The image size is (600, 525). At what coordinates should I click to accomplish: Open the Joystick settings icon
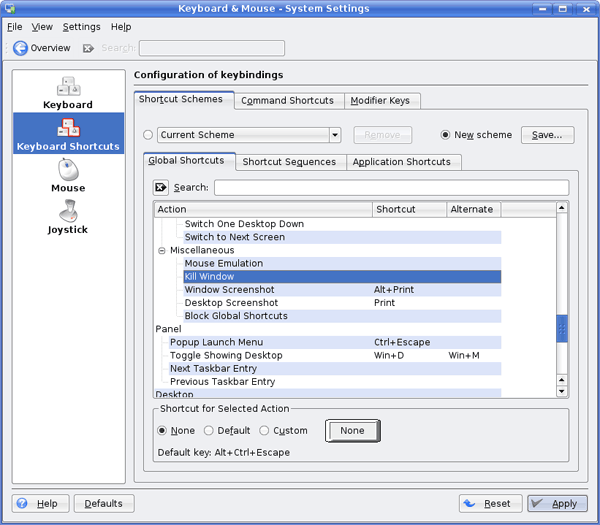click(68, 211)
